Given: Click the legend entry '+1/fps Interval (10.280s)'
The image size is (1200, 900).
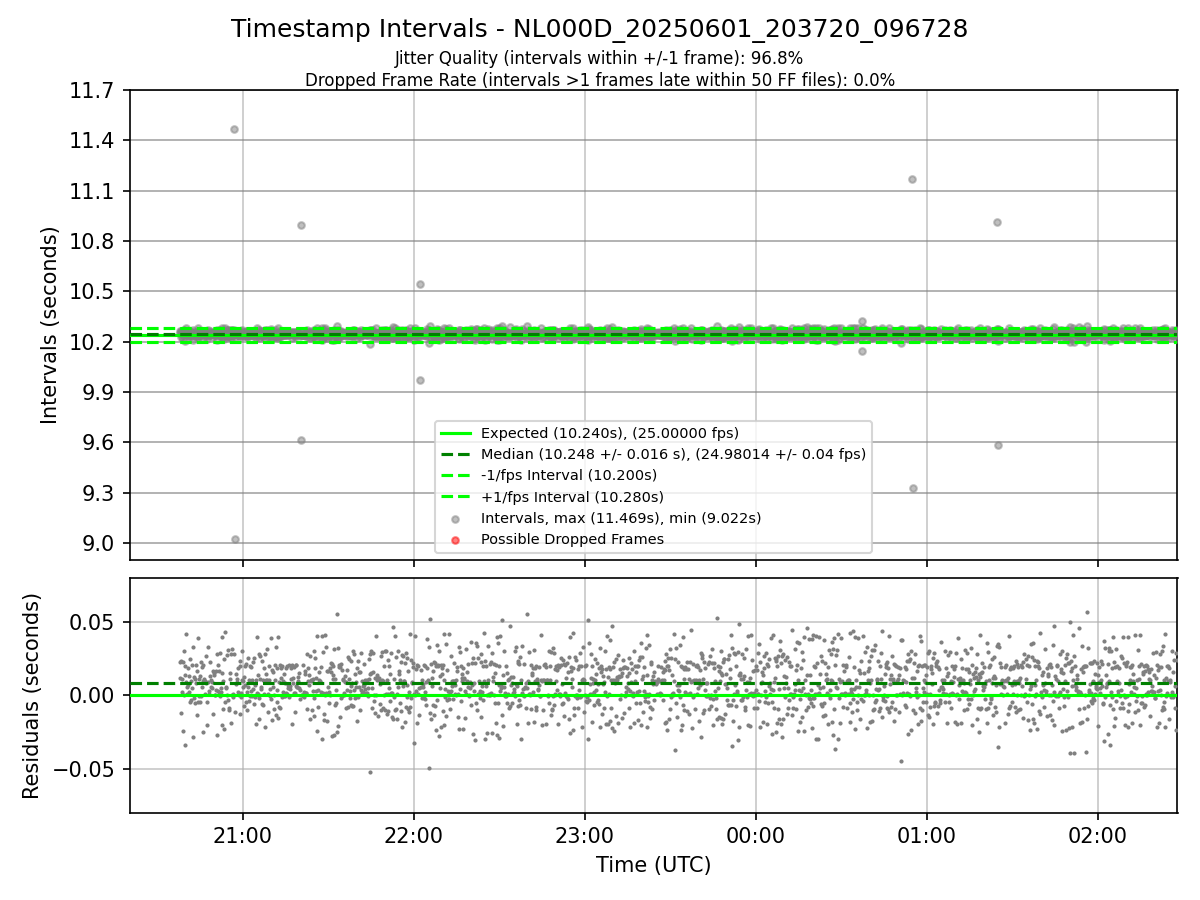Looking at the screenshot, I should tap(572, 497).
